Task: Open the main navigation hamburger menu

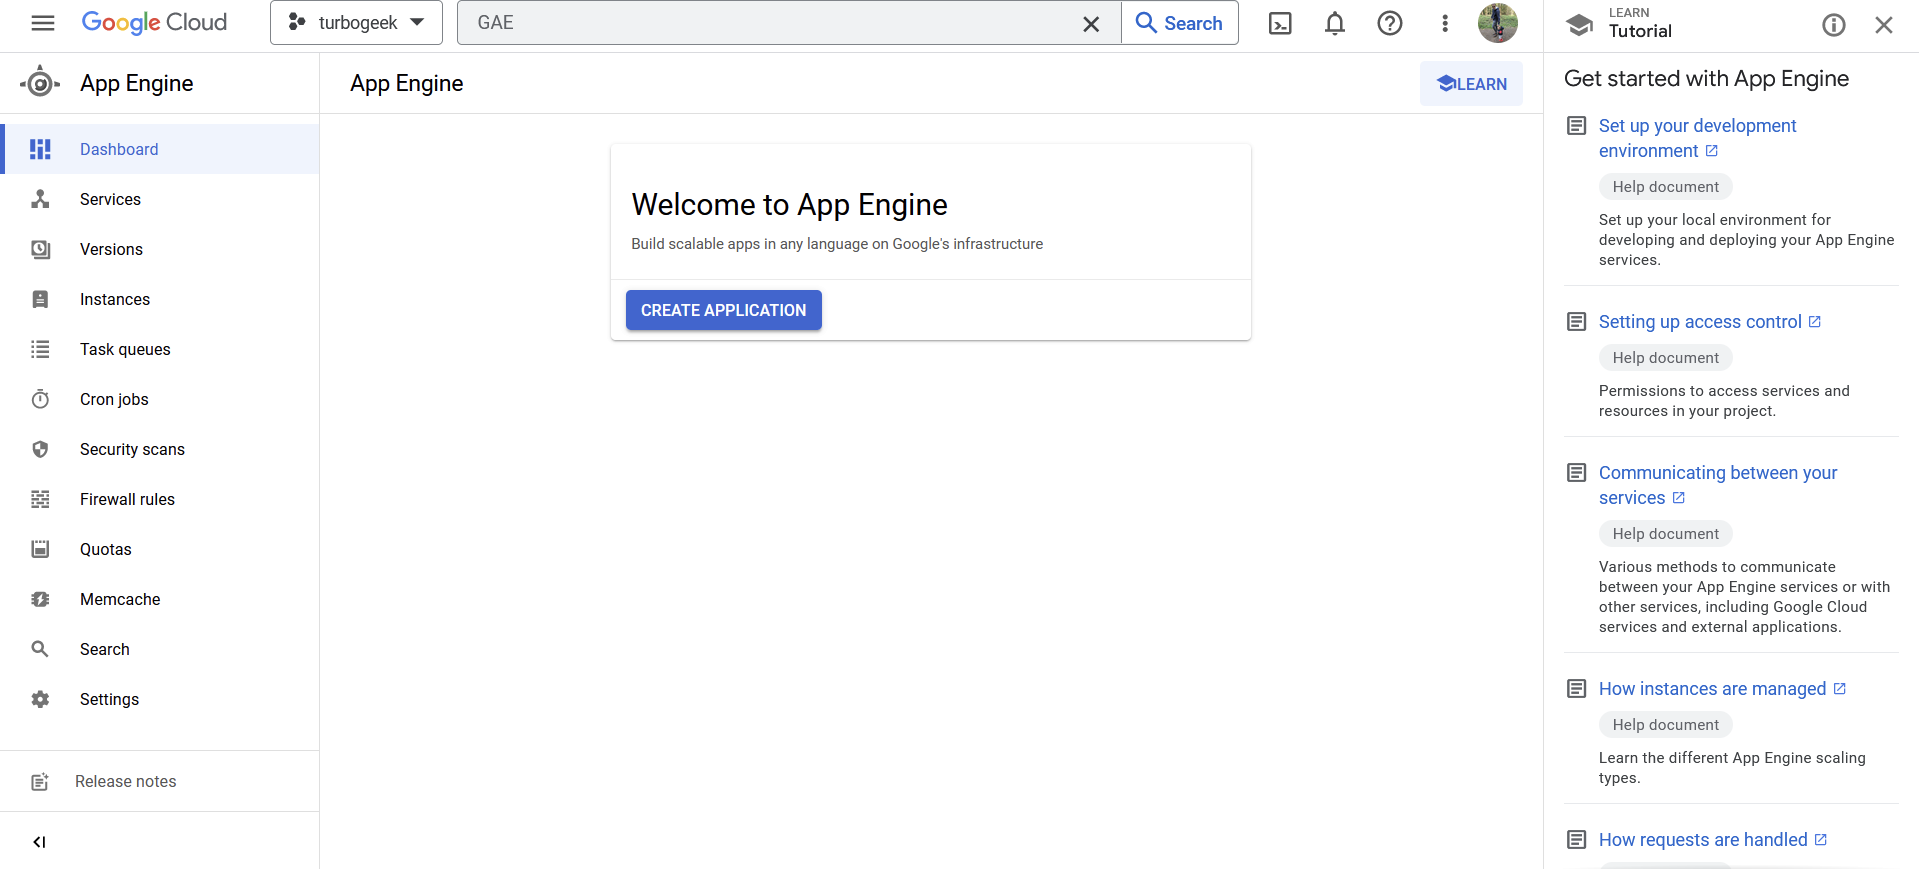Action: (x=42, y=23)
